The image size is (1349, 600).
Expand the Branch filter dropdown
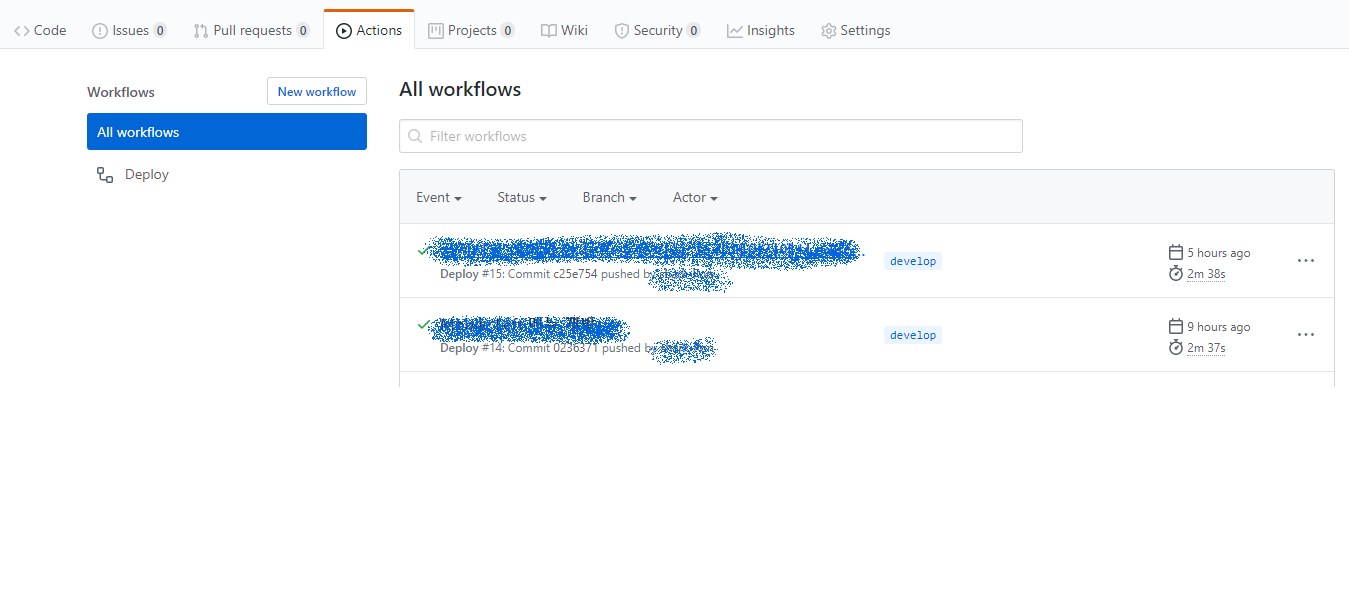tap(610, 197)
